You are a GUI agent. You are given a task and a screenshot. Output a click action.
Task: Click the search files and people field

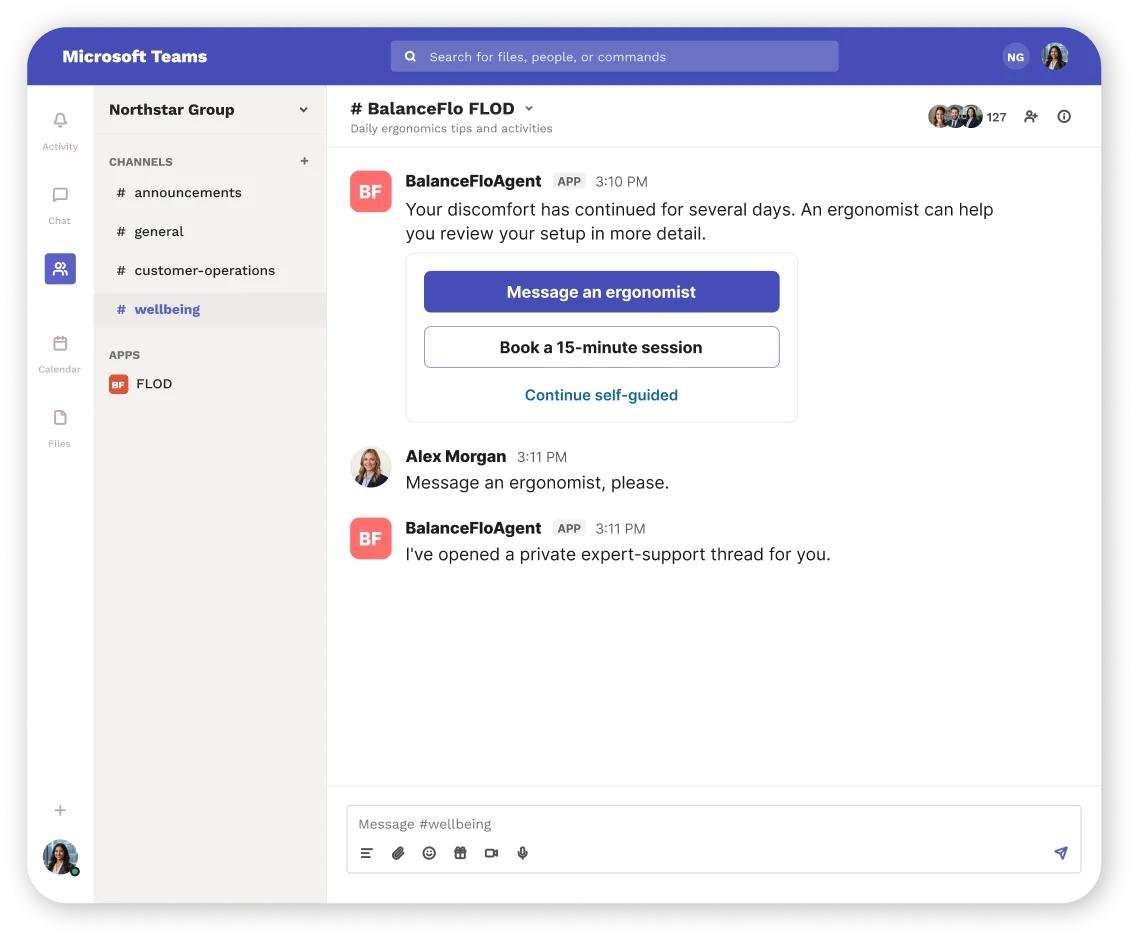point(614,57)
